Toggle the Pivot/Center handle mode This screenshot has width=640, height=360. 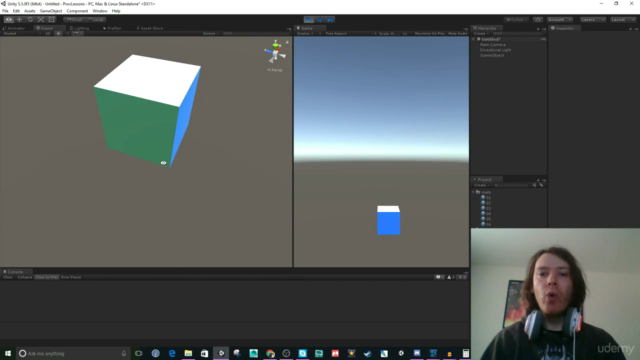[74, 20]
